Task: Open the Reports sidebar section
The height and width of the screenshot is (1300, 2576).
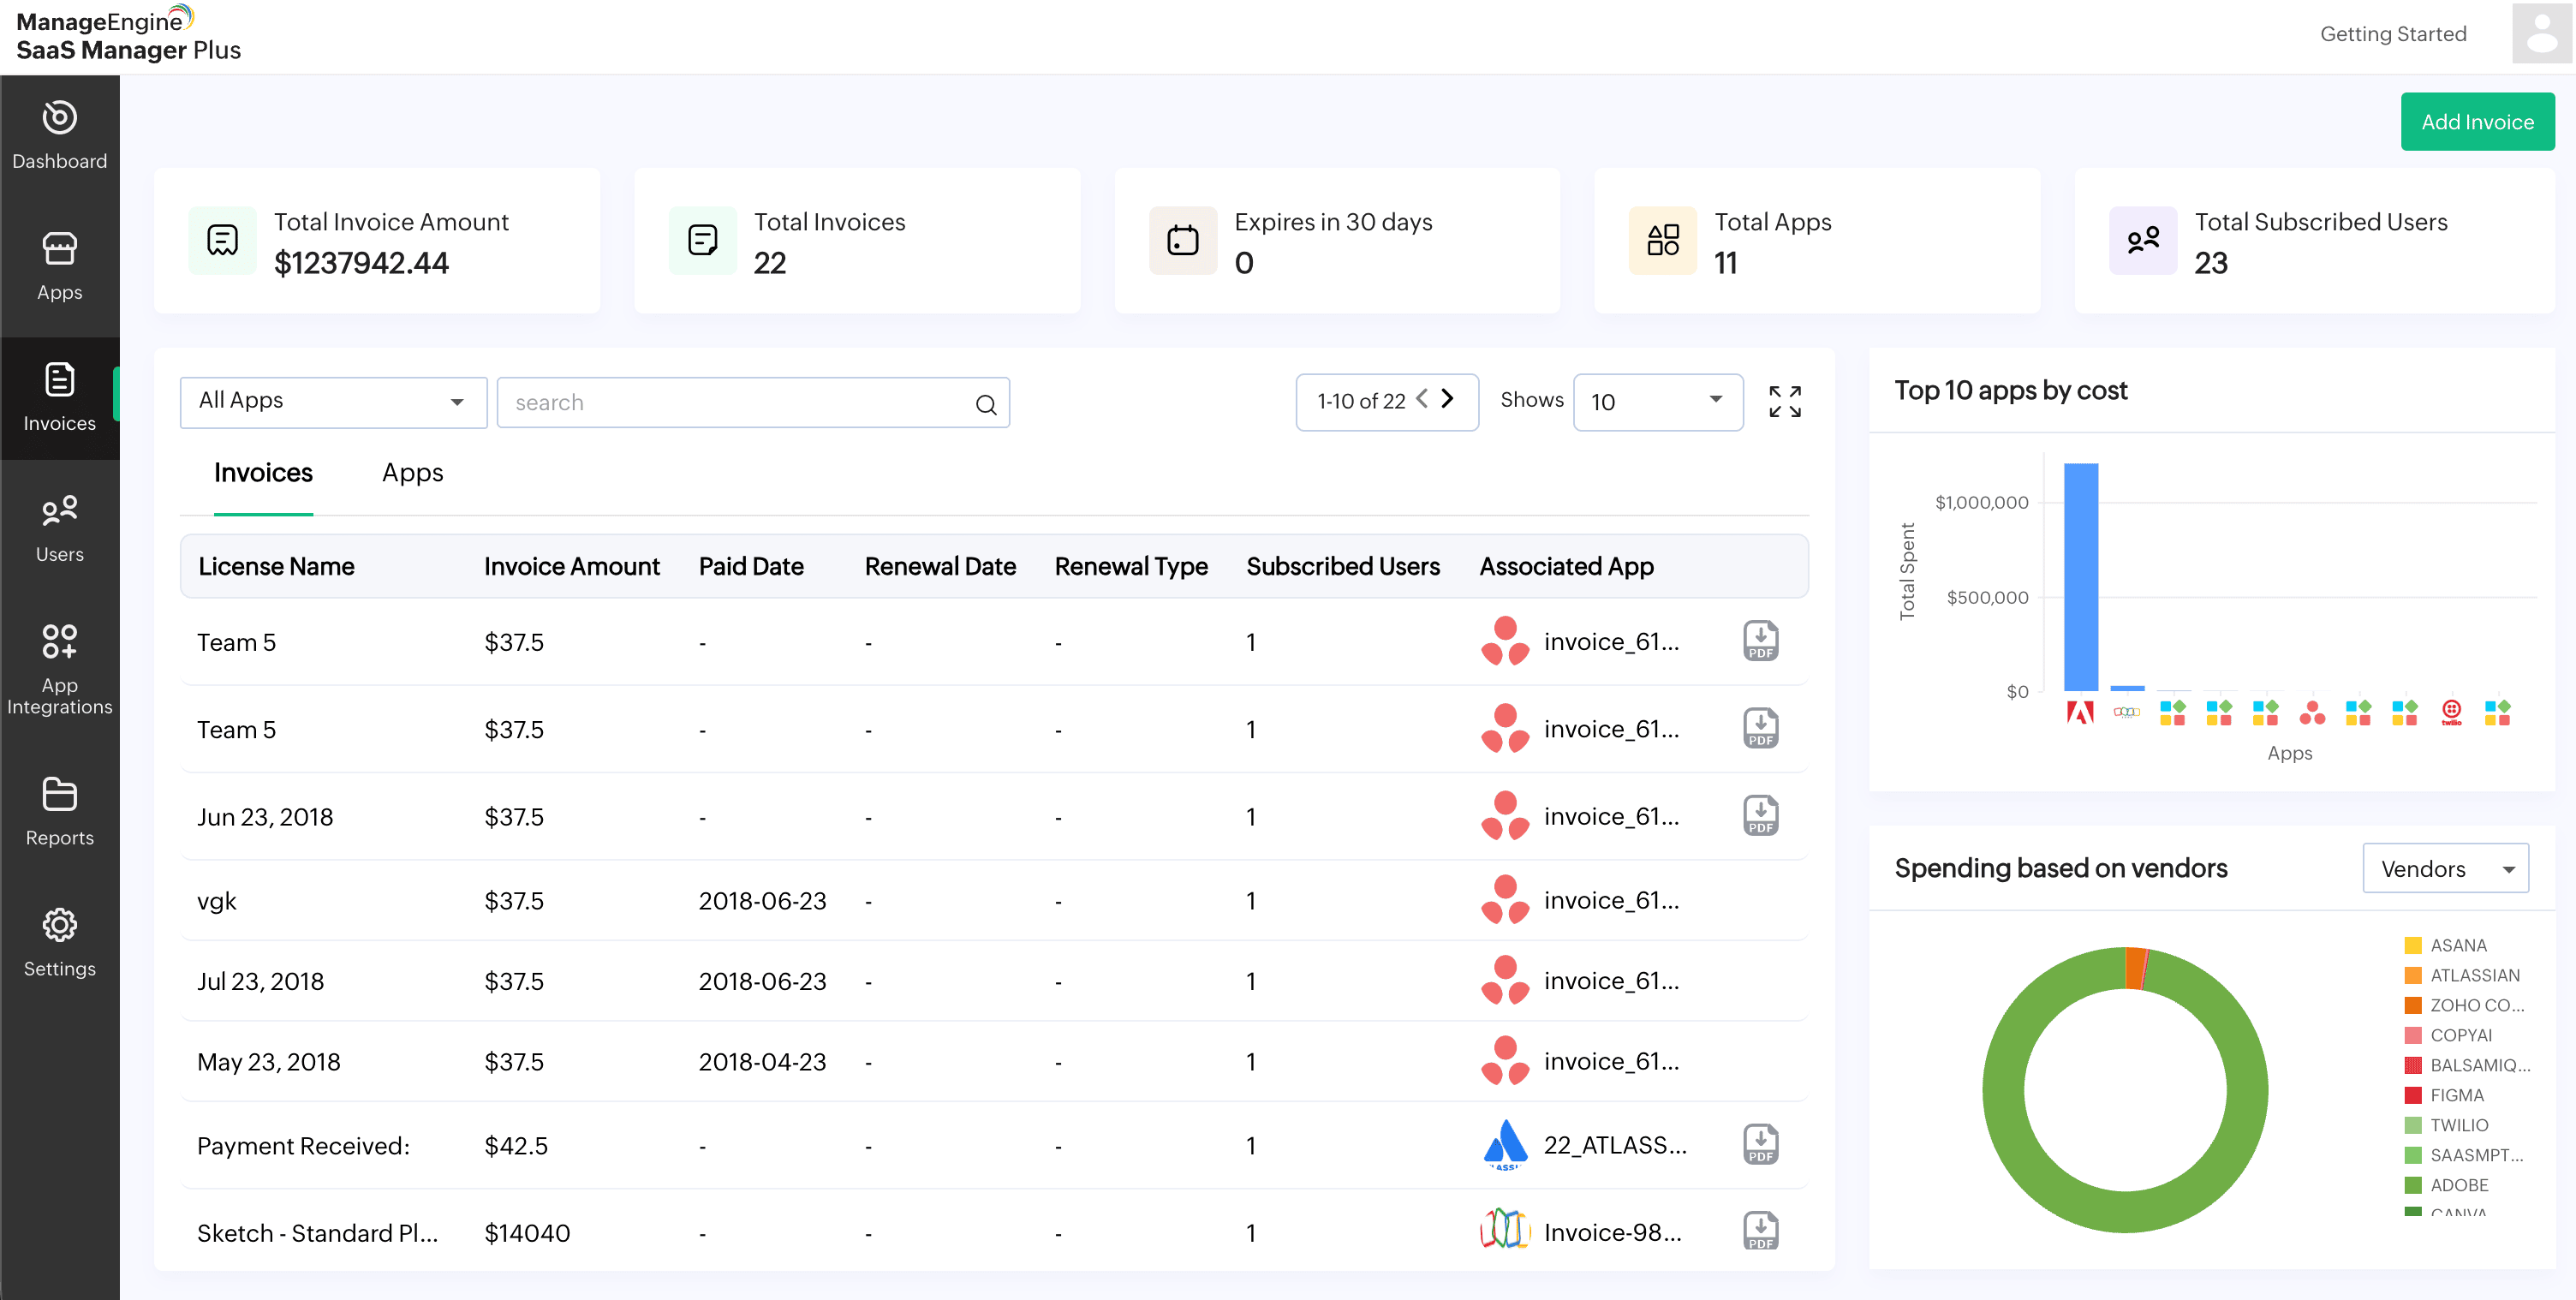Action: coord(59,812)
